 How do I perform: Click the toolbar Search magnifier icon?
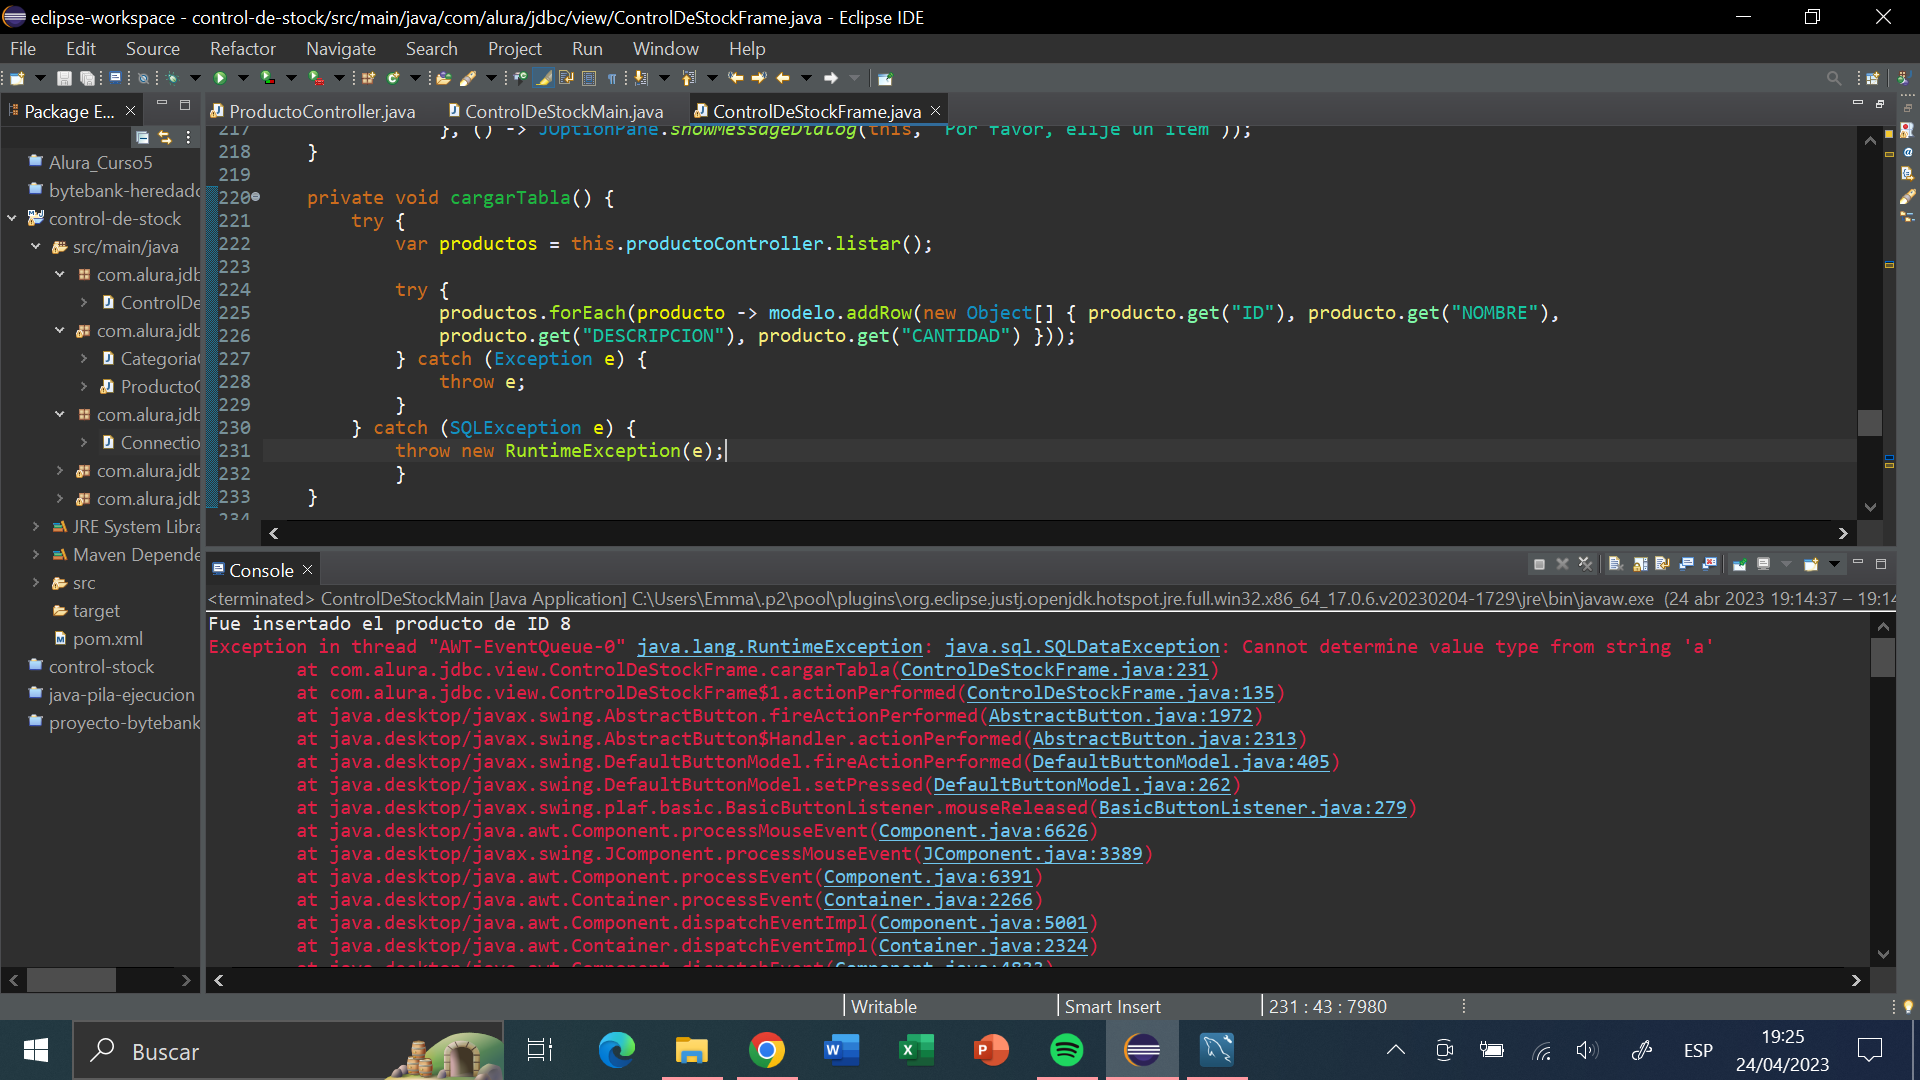1833,78
